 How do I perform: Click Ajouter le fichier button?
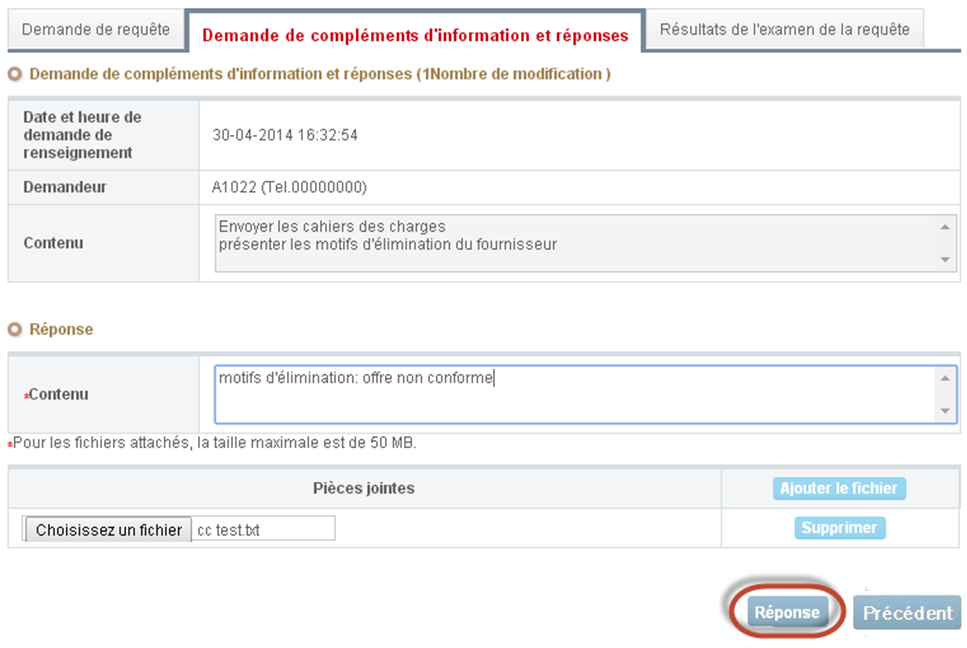tap(839, 489)
